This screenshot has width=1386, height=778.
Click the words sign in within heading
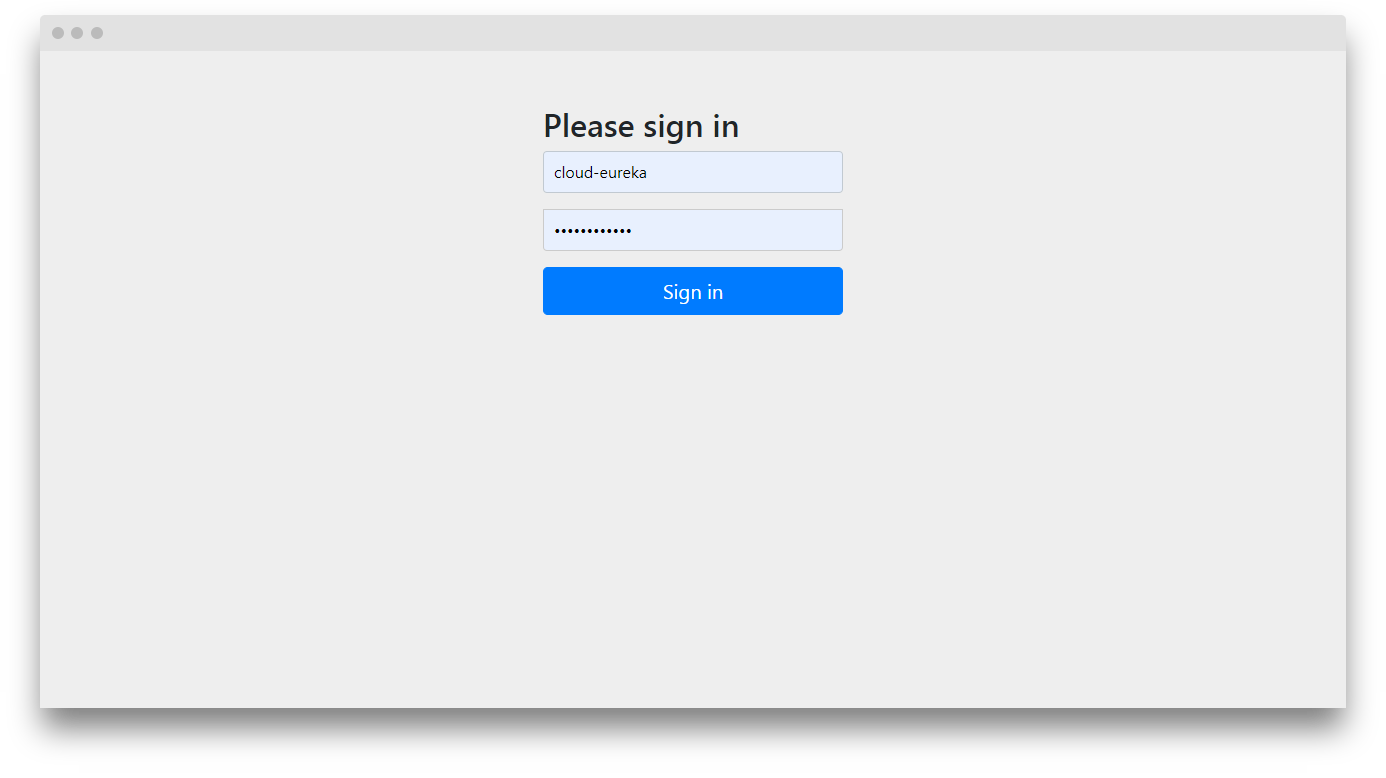(x=691, y=127)
